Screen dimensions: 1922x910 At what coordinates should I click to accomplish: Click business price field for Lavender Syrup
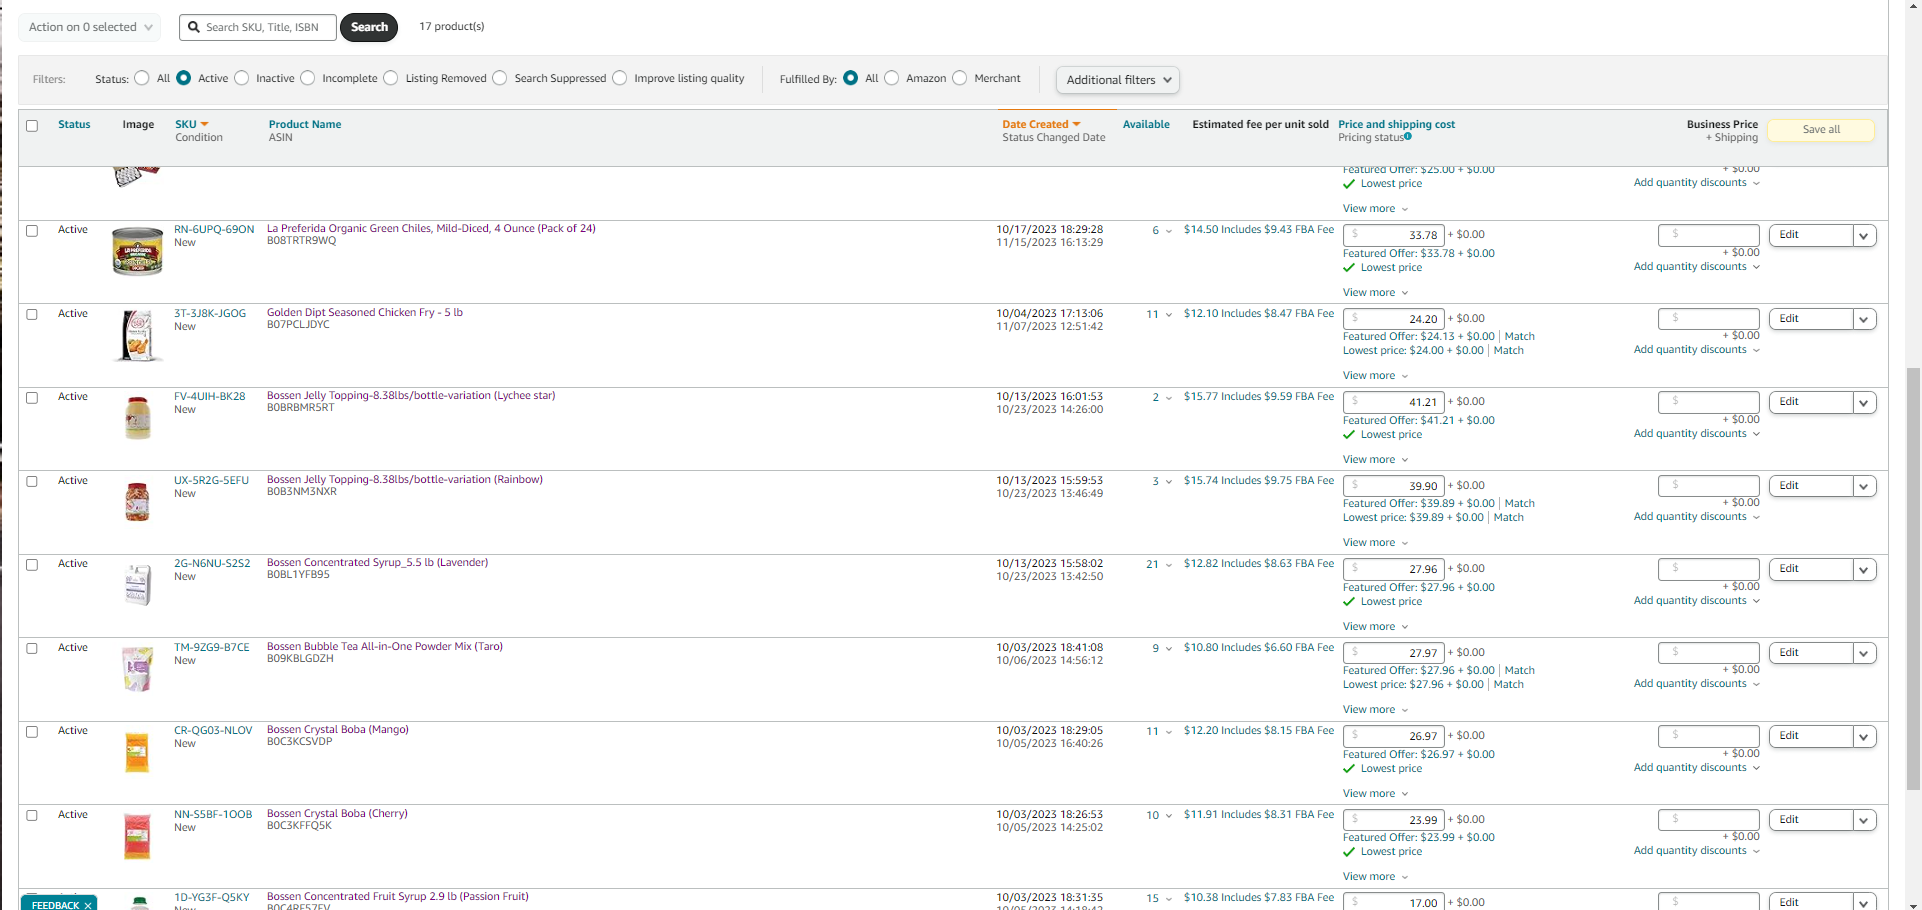[1708, 569]
